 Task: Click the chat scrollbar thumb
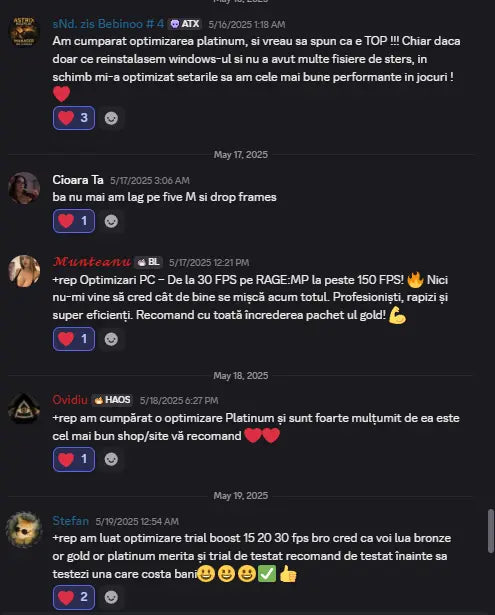(x=491, y=531)
